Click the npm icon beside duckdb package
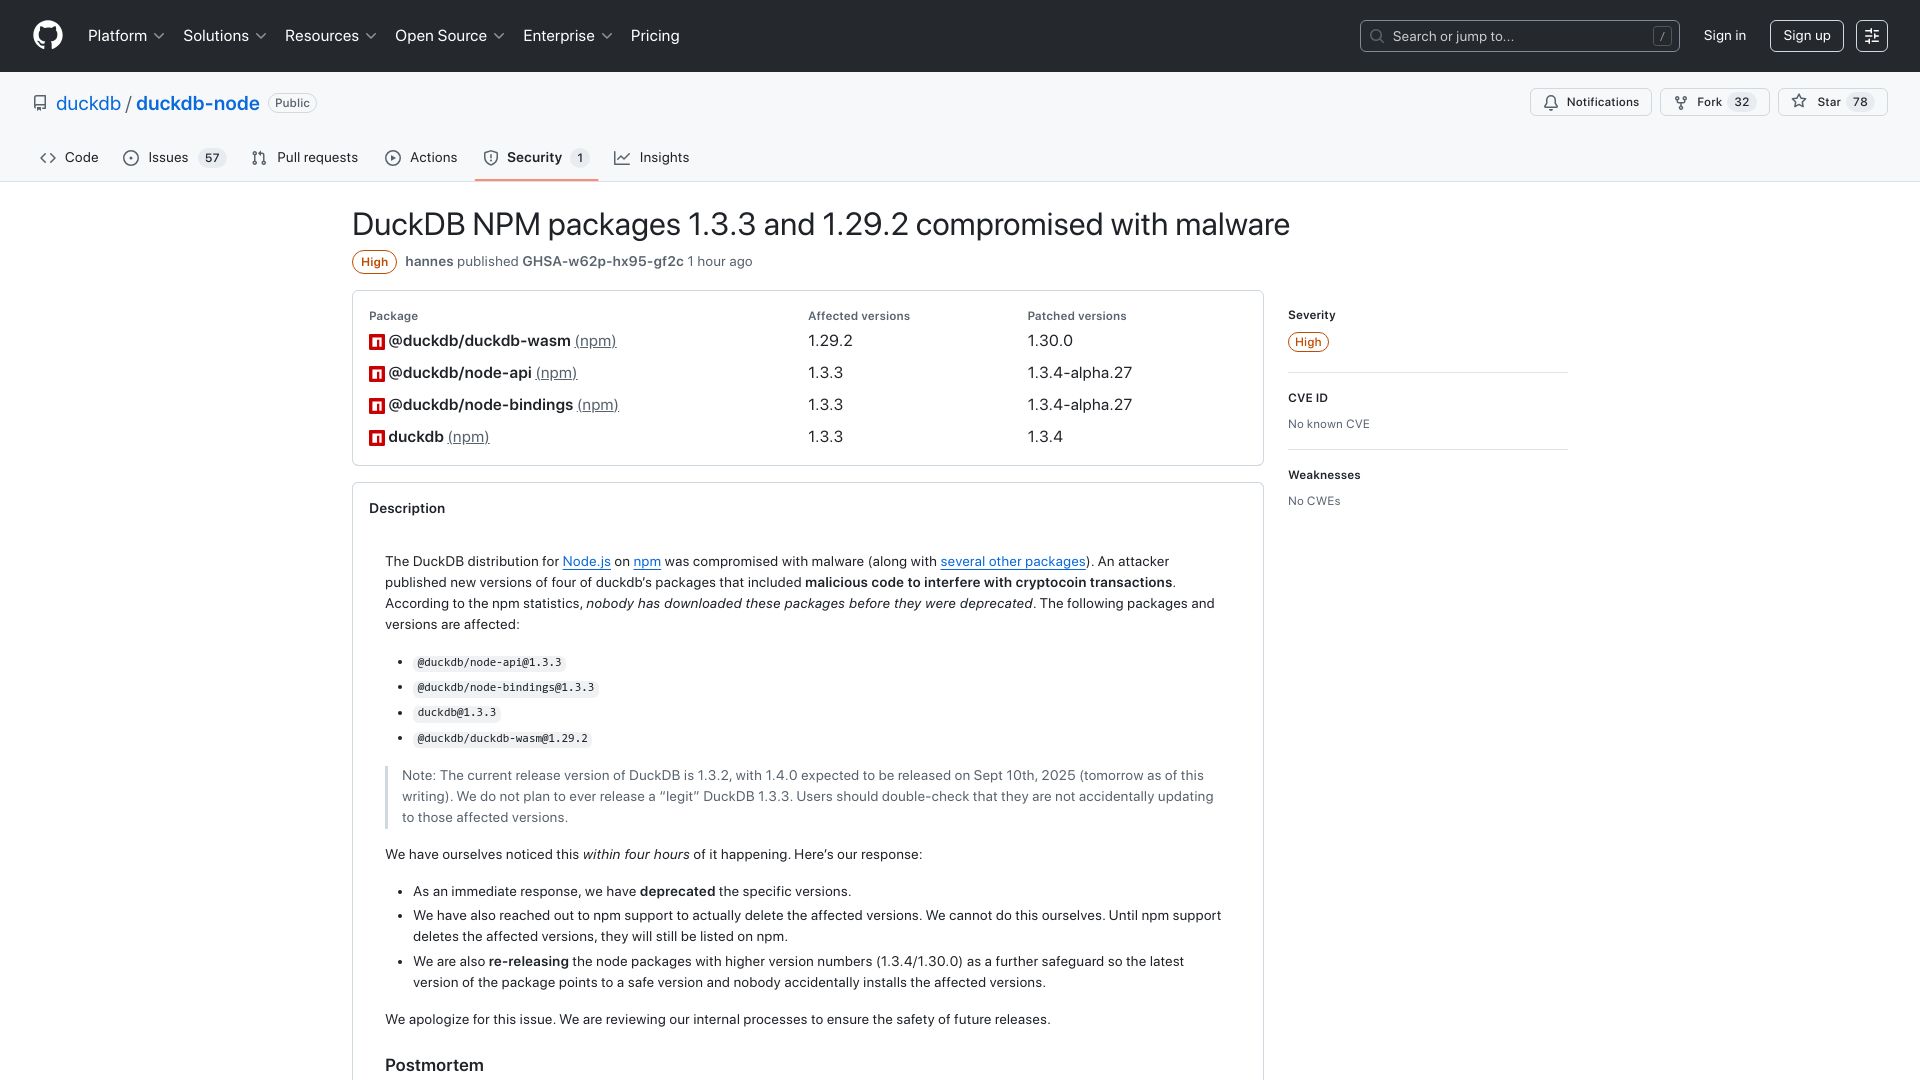The height and width of the screenshot is (1080, 1920). 377,438
